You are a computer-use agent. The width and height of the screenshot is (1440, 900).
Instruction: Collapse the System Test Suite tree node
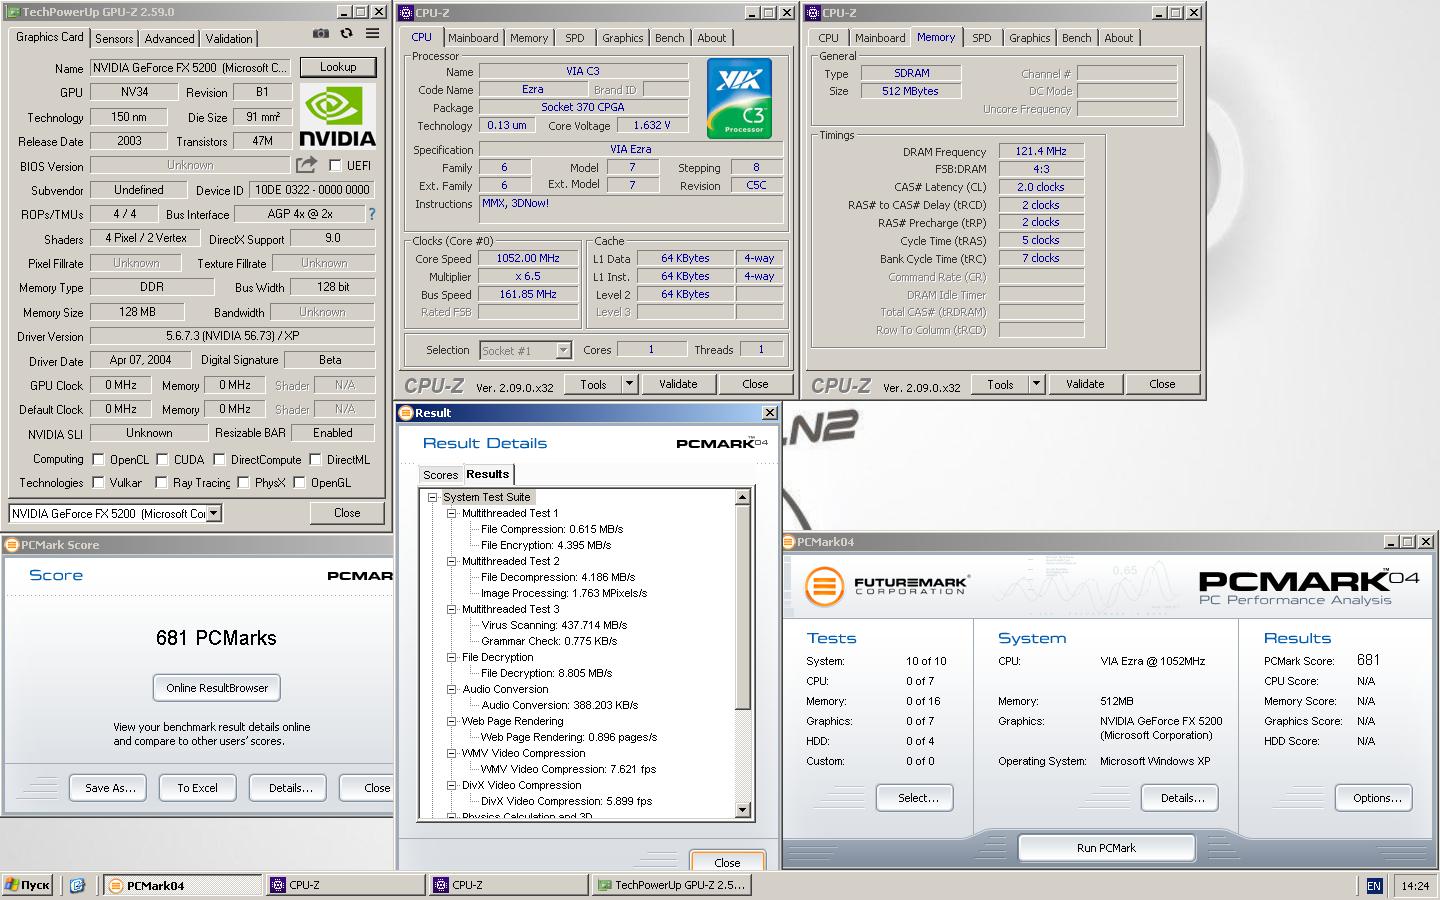(x=433, y=497)
